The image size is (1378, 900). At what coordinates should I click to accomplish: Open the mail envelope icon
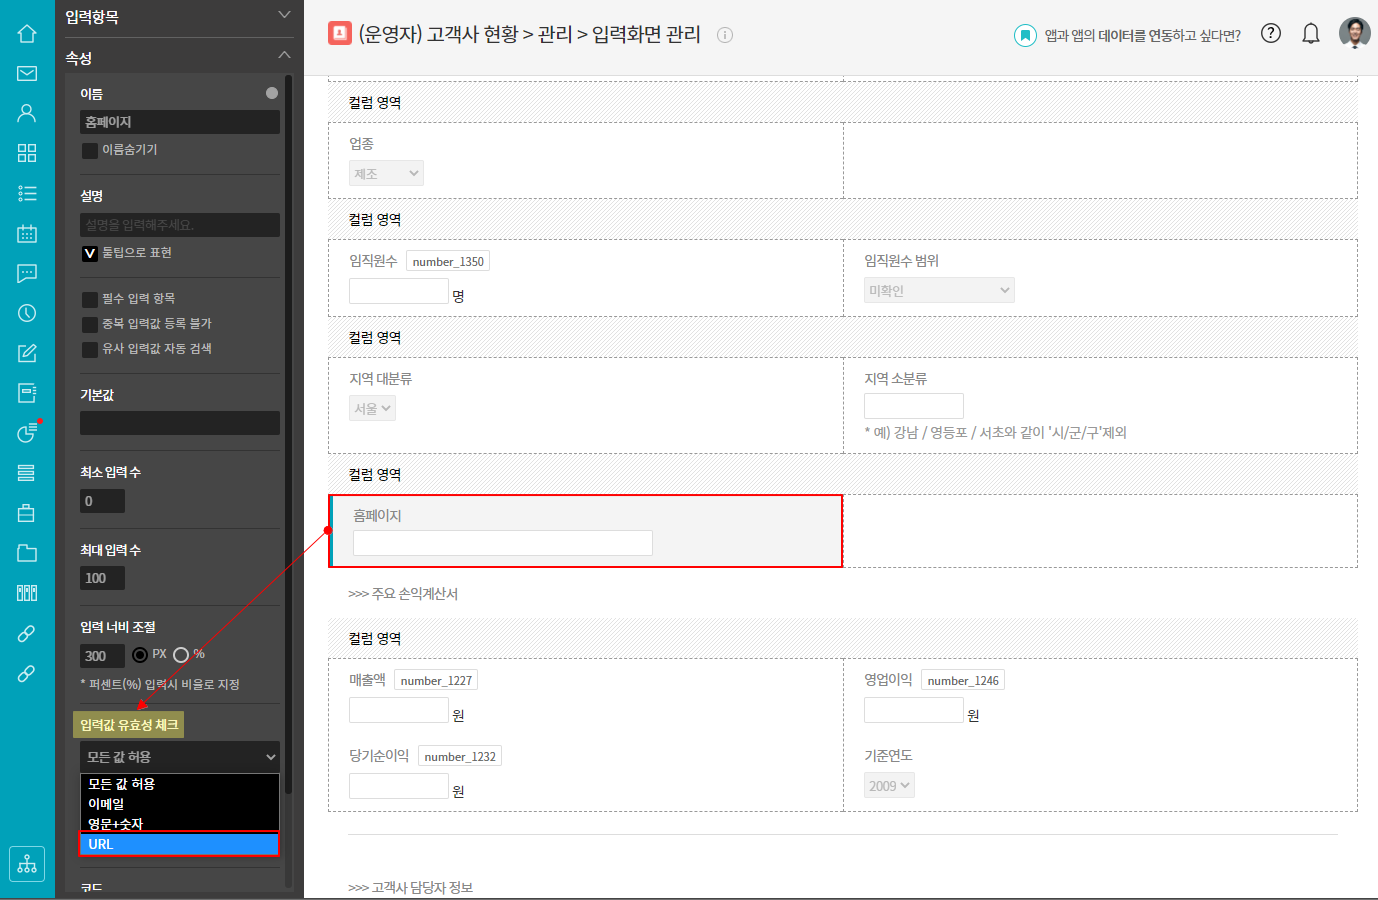point(27,73)
